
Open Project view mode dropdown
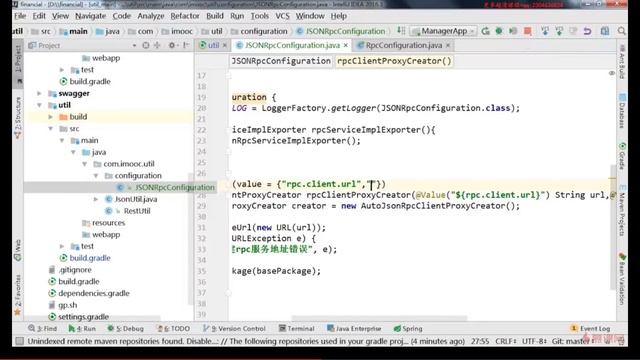[134, 46]
